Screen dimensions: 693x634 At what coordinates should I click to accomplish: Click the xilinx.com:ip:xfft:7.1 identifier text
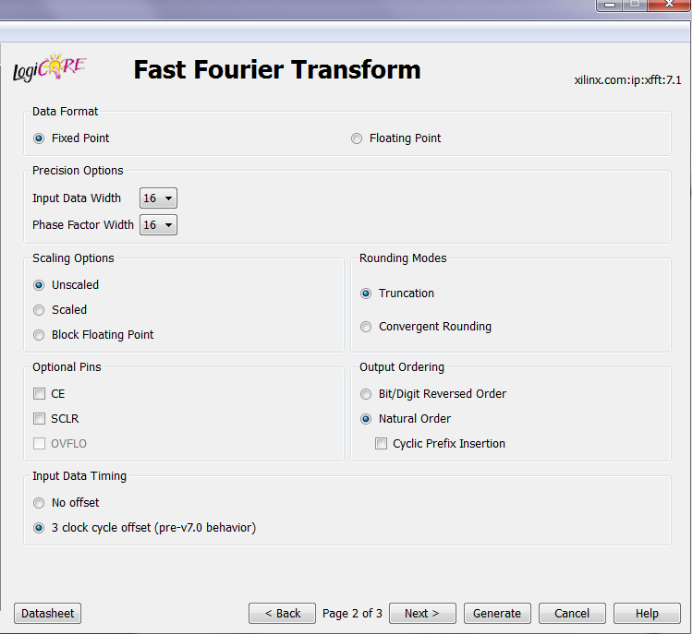point(628,80)
